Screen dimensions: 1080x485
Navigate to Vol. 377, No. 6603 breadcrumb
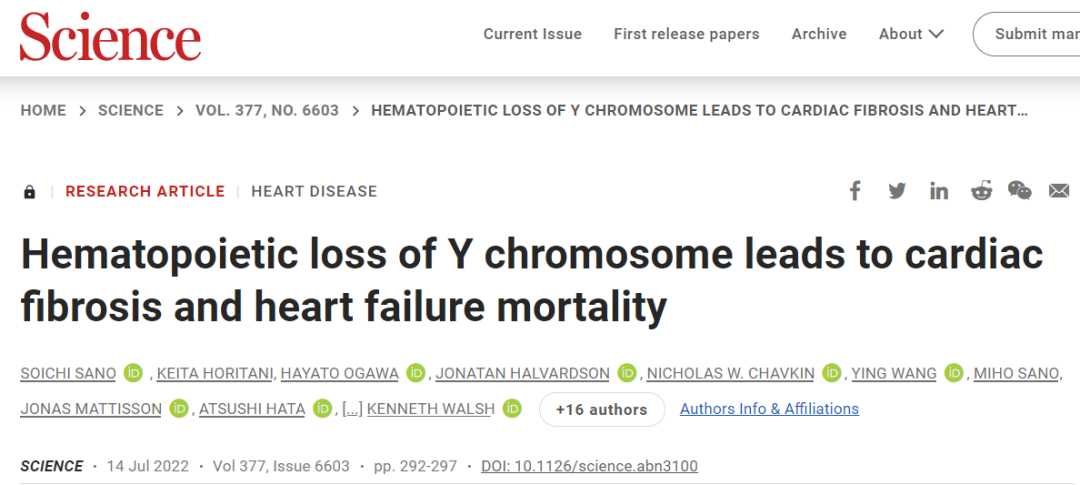(267, 110)
